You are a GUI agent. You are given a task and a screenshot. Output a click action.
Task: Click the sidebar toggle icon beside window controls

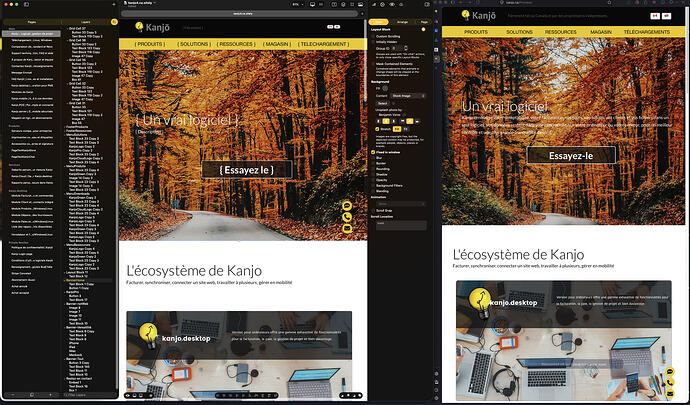pos(26,4)
